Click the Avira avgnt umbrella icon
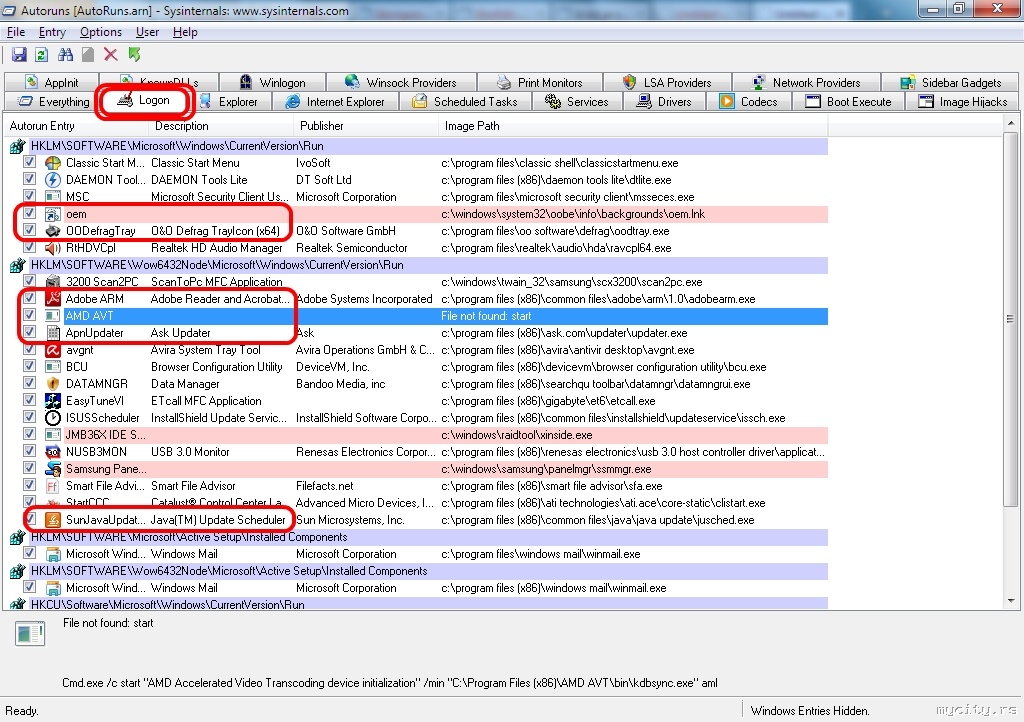The height and width of the screenshot is (722, 1024). tap(52, 350)
